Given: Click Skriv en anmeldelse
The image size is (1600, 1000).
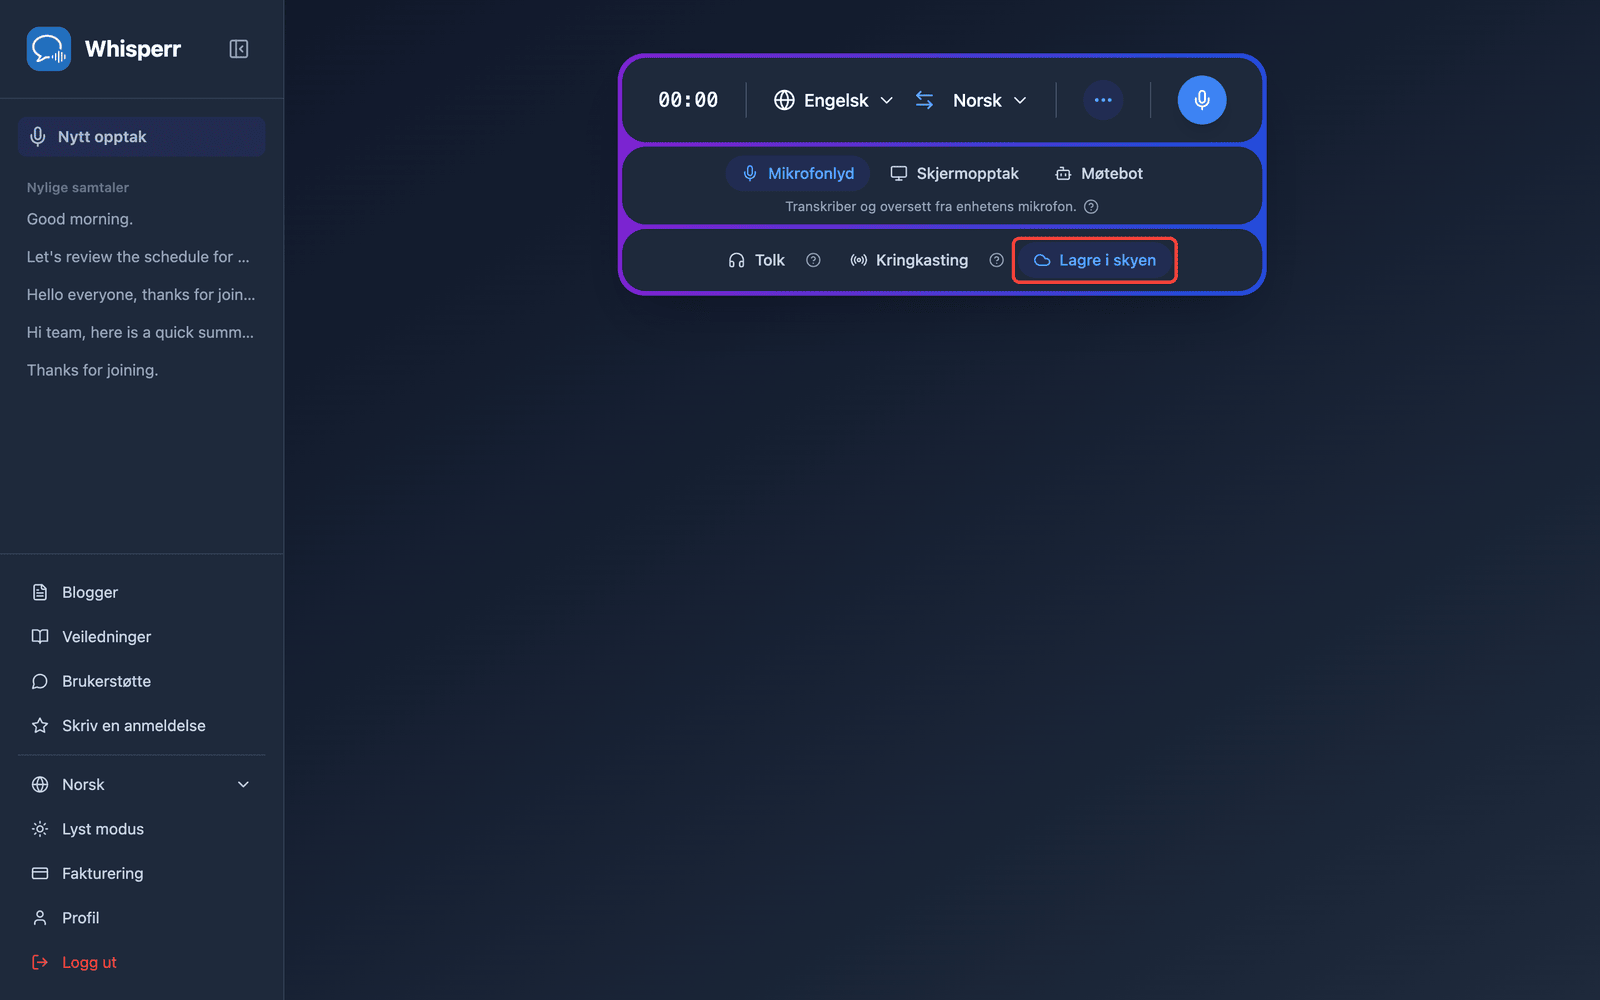Looking at the screenshot, I should point(141,726).
